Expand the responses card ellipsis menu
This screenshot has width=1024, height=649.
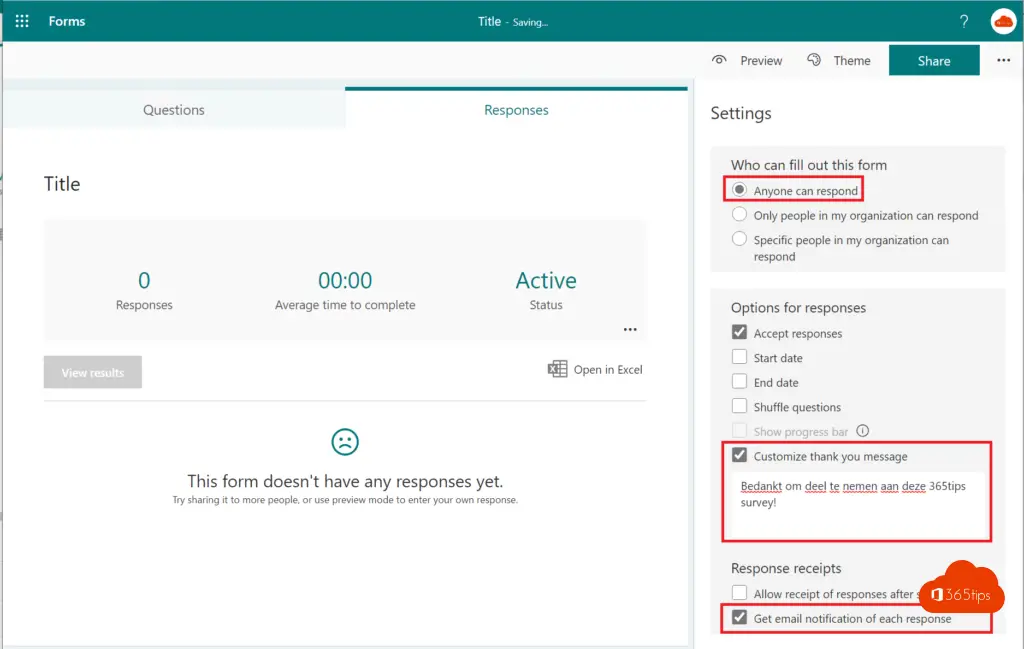click(x=630, y=329)
